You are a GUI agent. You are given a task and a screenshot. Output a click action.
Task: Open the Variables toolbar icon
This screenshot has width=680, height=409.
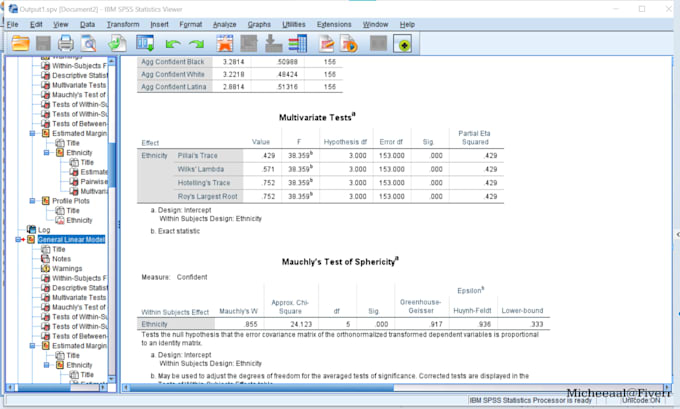[298, 44]
